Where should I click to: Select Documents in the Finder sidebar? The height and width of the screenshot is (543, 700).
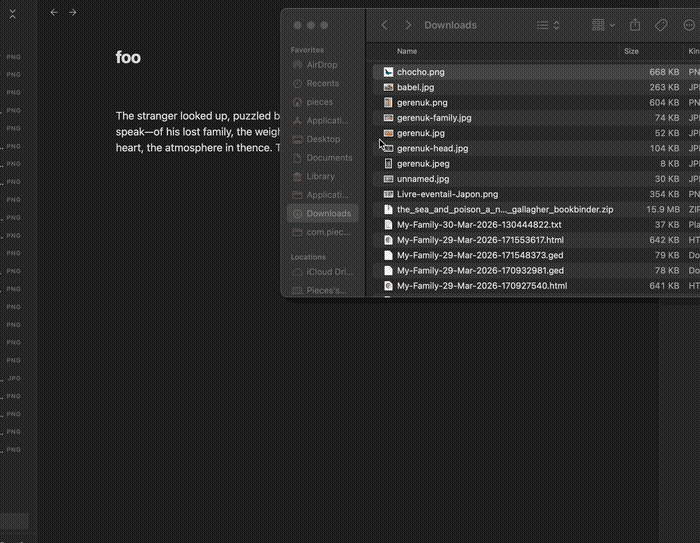[x=329, y=158]
